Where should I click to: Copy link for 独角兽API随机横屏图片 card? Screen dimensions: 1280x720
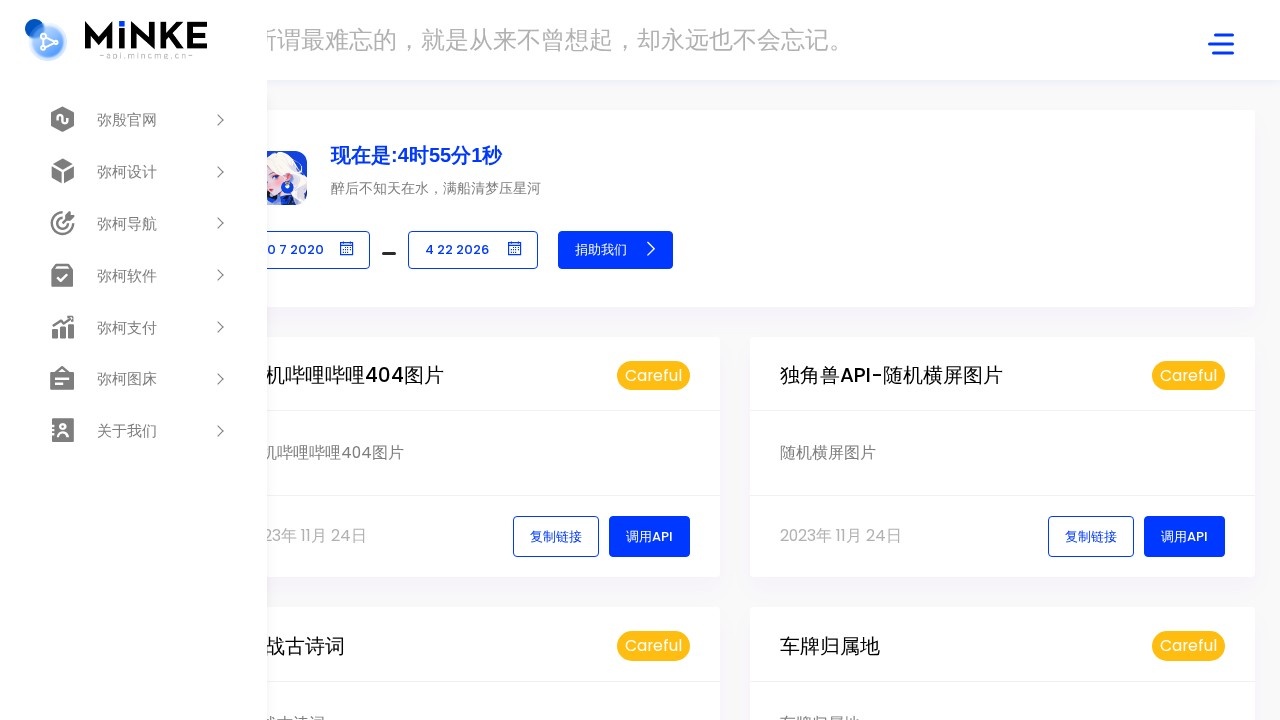coord(1090,537)
